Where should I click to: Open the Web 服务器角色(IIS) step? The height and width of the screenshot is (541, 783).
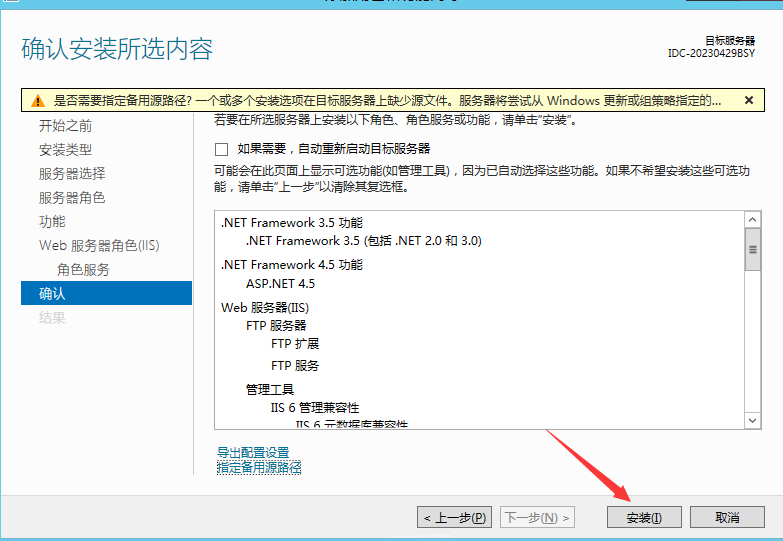99,245
